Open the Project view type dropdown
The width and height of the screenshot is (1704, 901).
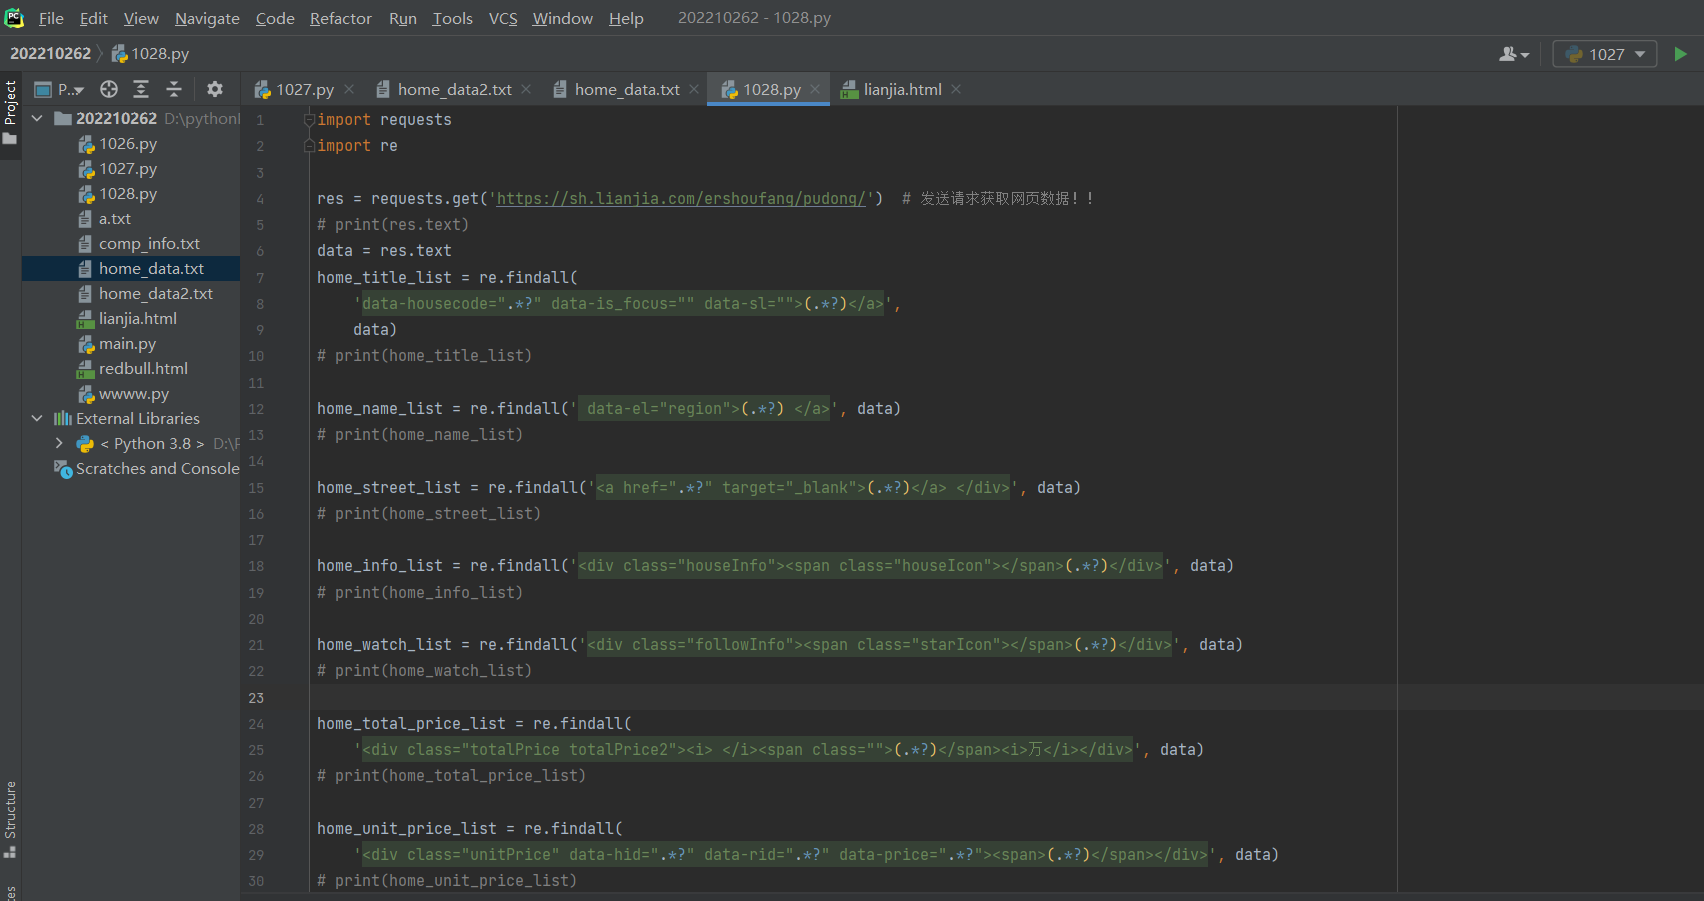pos(60,89)
